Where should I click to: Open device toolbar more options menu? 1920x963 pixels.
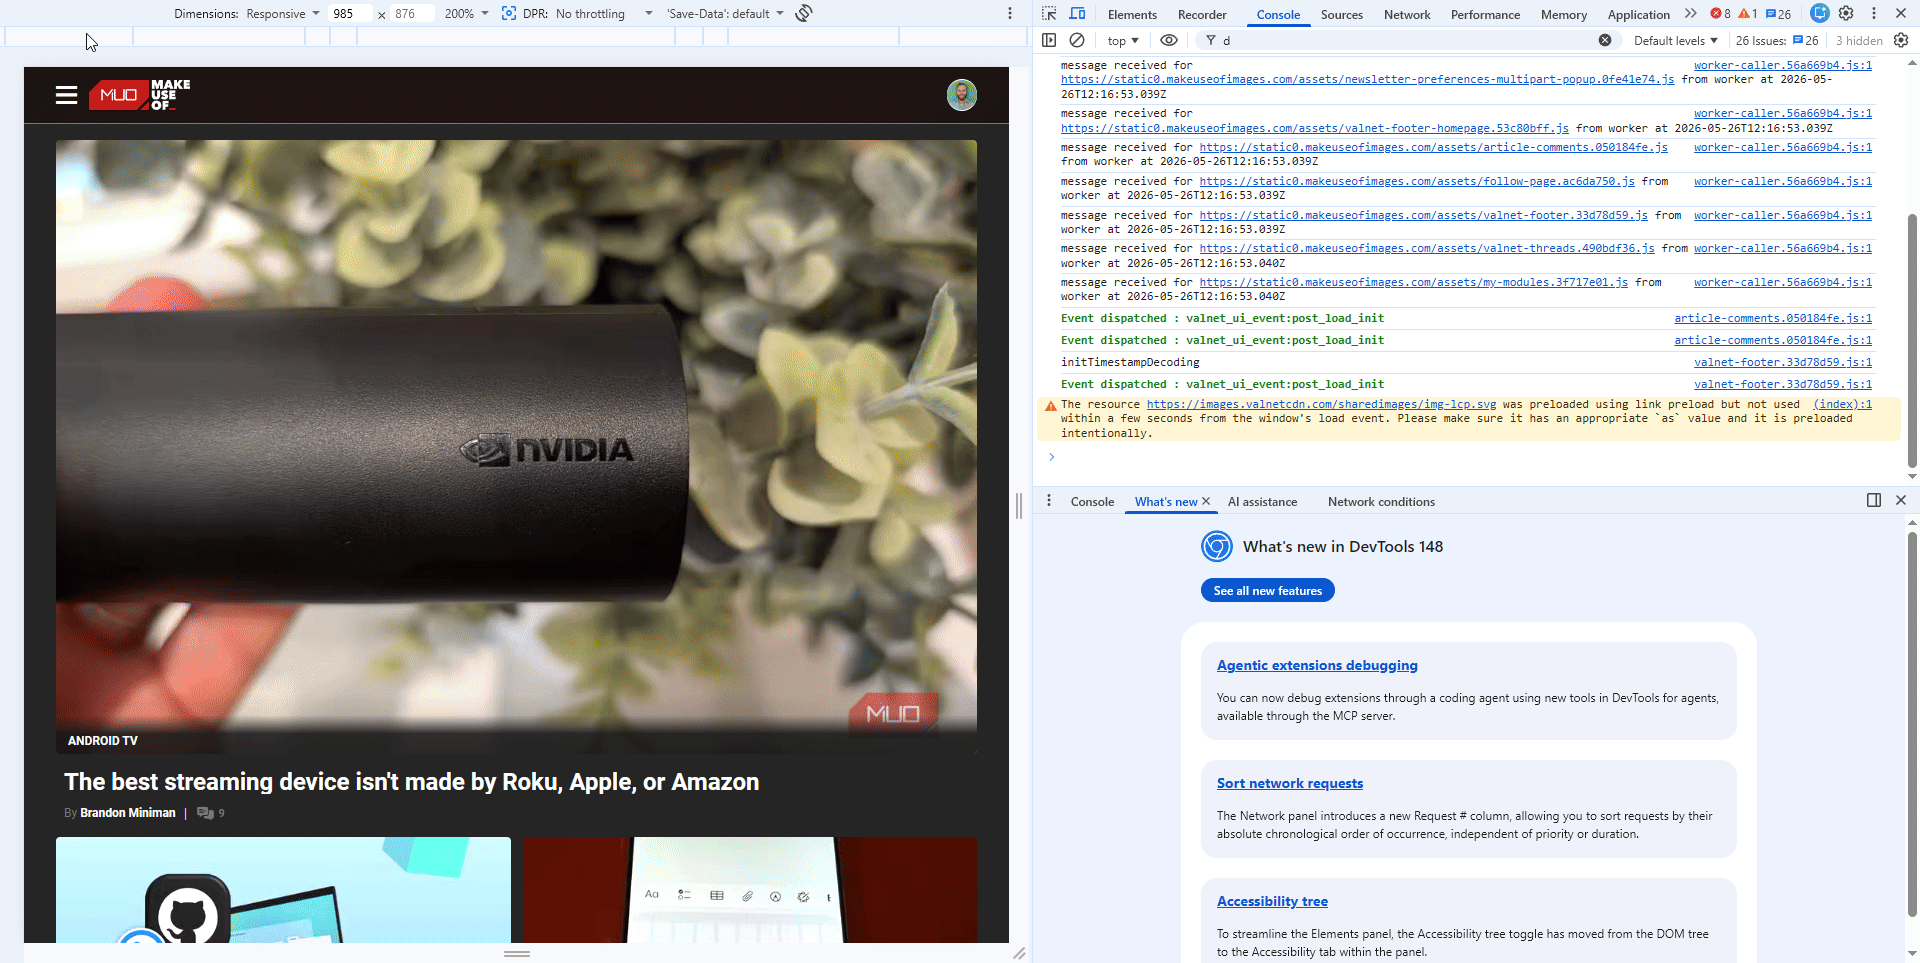1010,13
